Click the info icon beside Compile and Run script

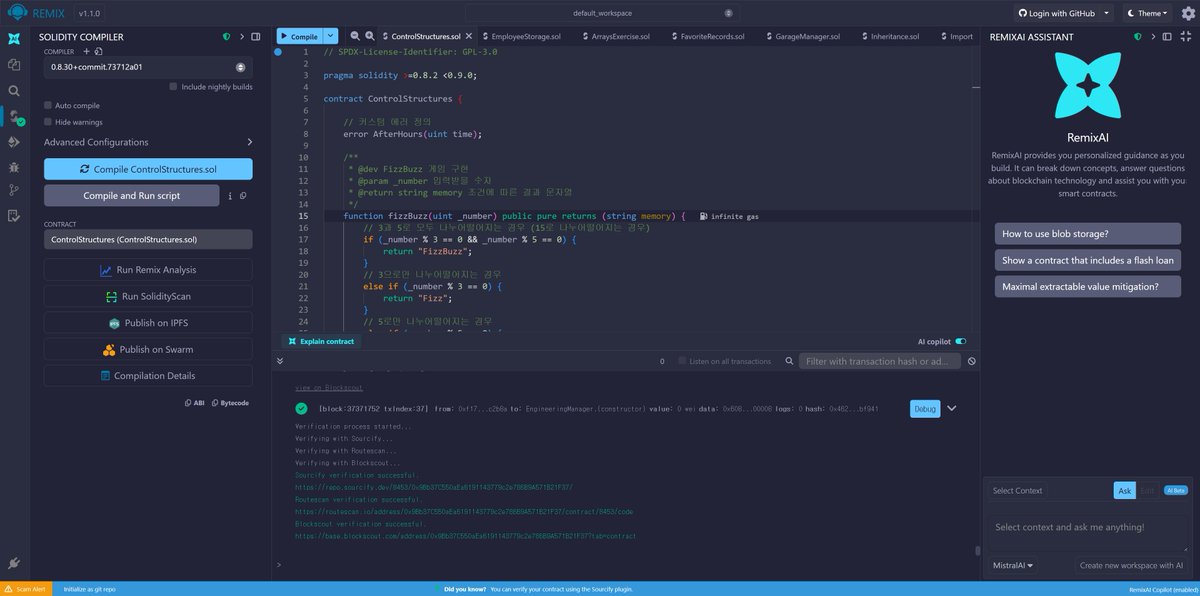(230, 196)
